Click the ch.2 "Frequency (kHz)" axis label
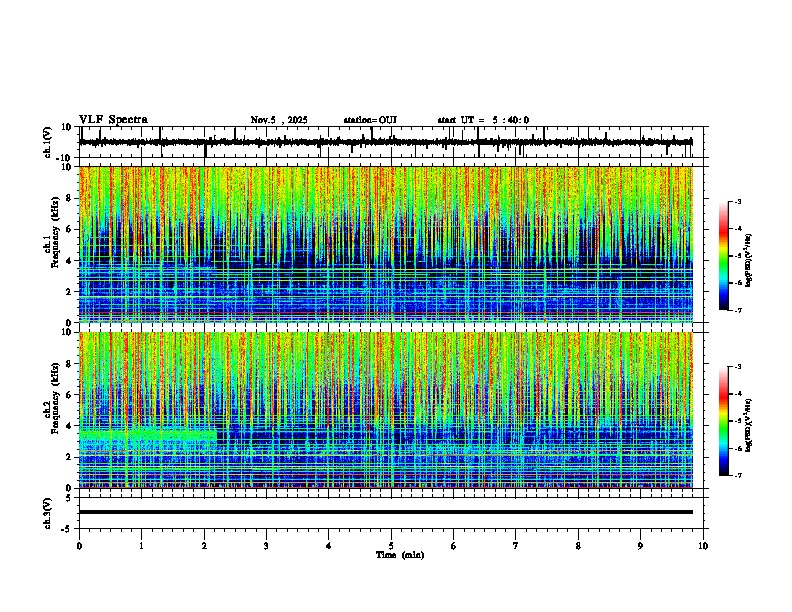Screen dimensions: 792x612 (55, 398)
